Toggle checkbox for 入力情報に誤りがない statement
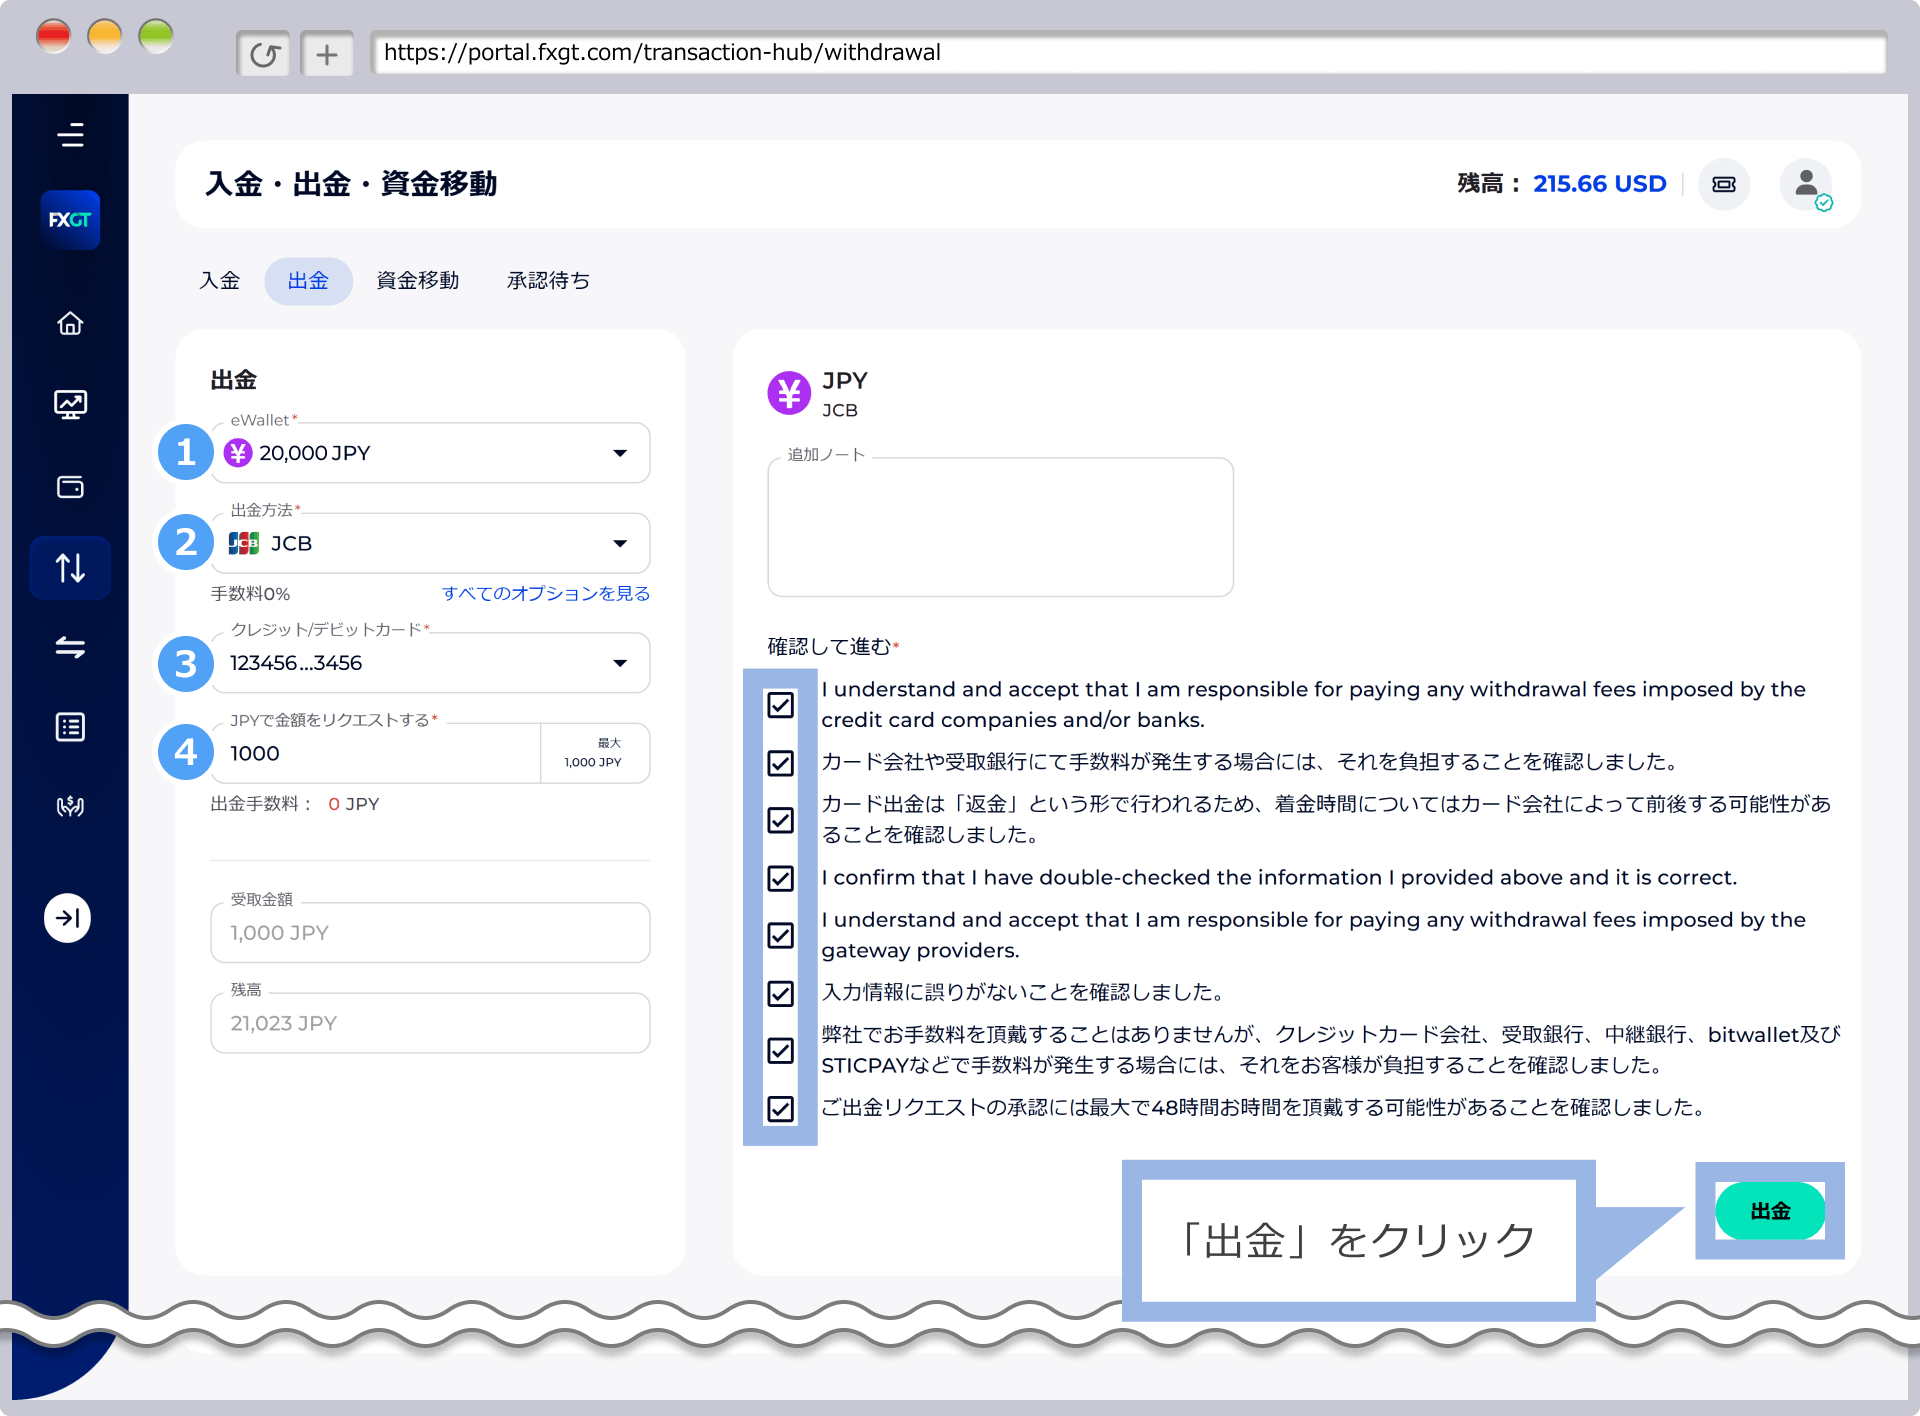The image size is (1920, 1416). [x=780, y=993]
